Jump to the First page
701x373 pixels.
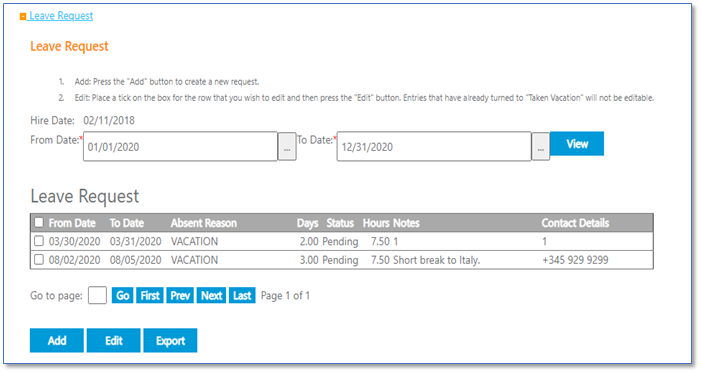pos(150,295)
